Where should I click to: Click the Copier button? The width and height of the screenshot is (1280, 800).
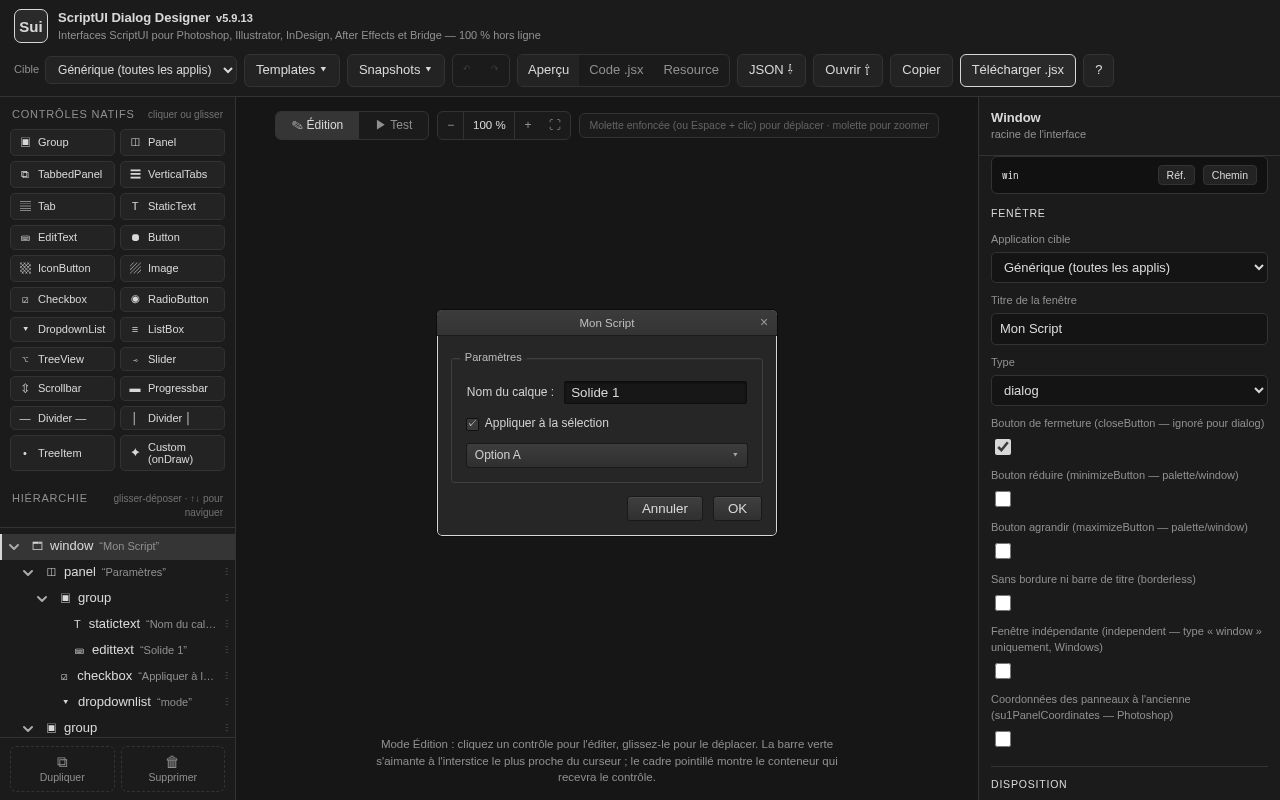921,70
